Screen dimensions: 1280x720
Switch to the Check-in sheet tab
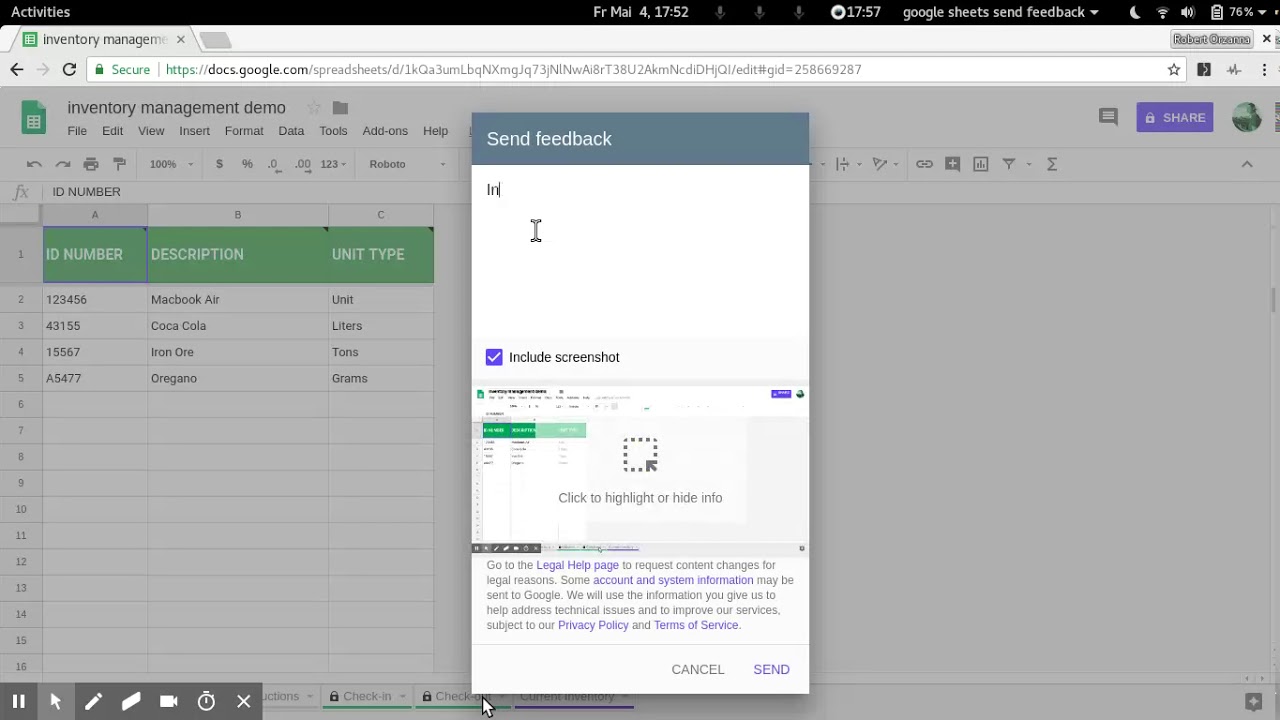367,696
